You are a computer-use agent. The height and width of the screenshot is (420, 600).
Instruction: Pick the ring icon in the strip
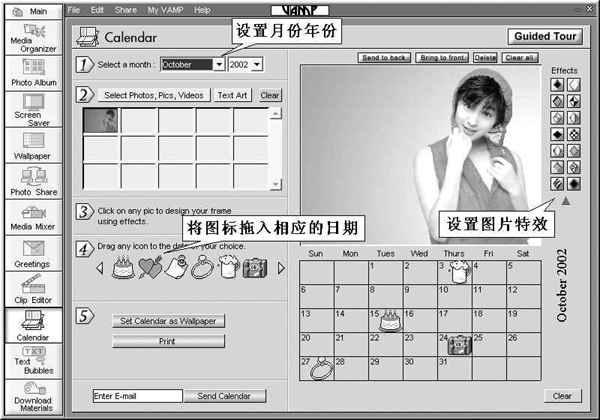click(x=202, y=267)
